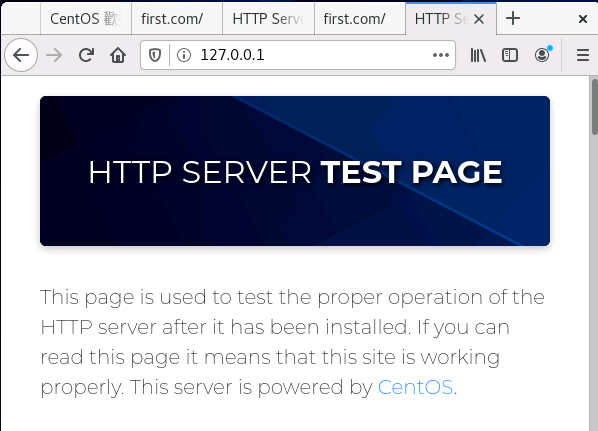598x431 pixels.
Task: Switch to the first first.com/ tab
Action: tap(177, 19)
